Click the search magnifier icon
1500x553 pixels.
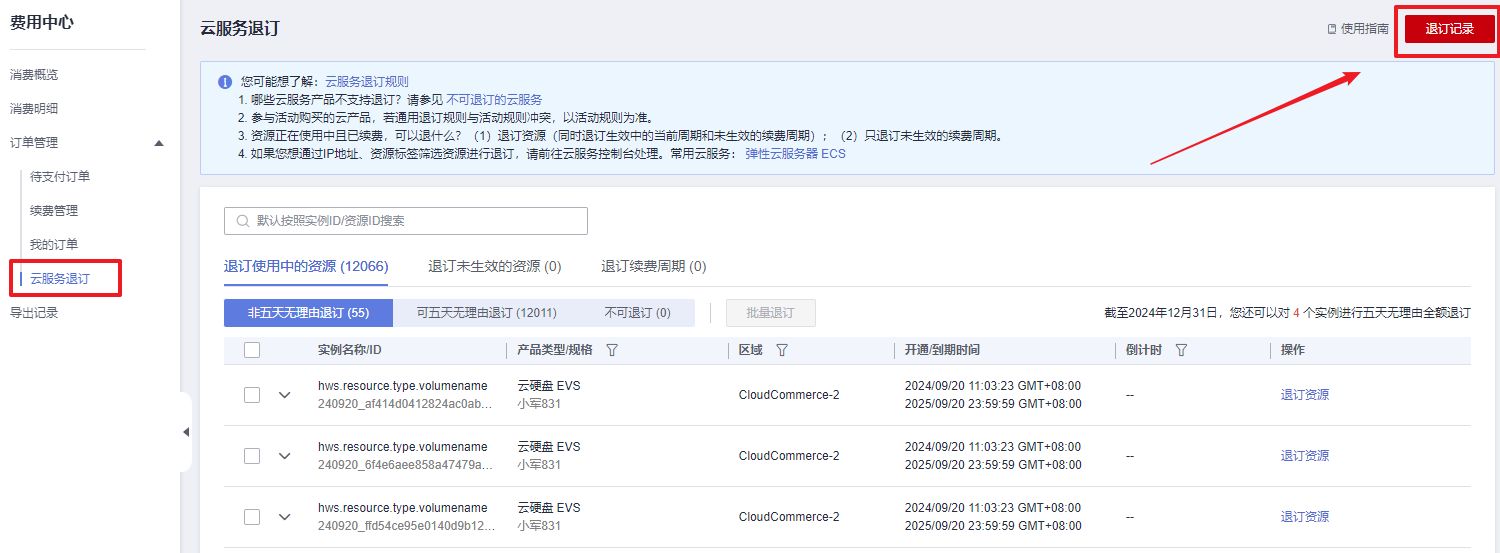click(243, 221)
